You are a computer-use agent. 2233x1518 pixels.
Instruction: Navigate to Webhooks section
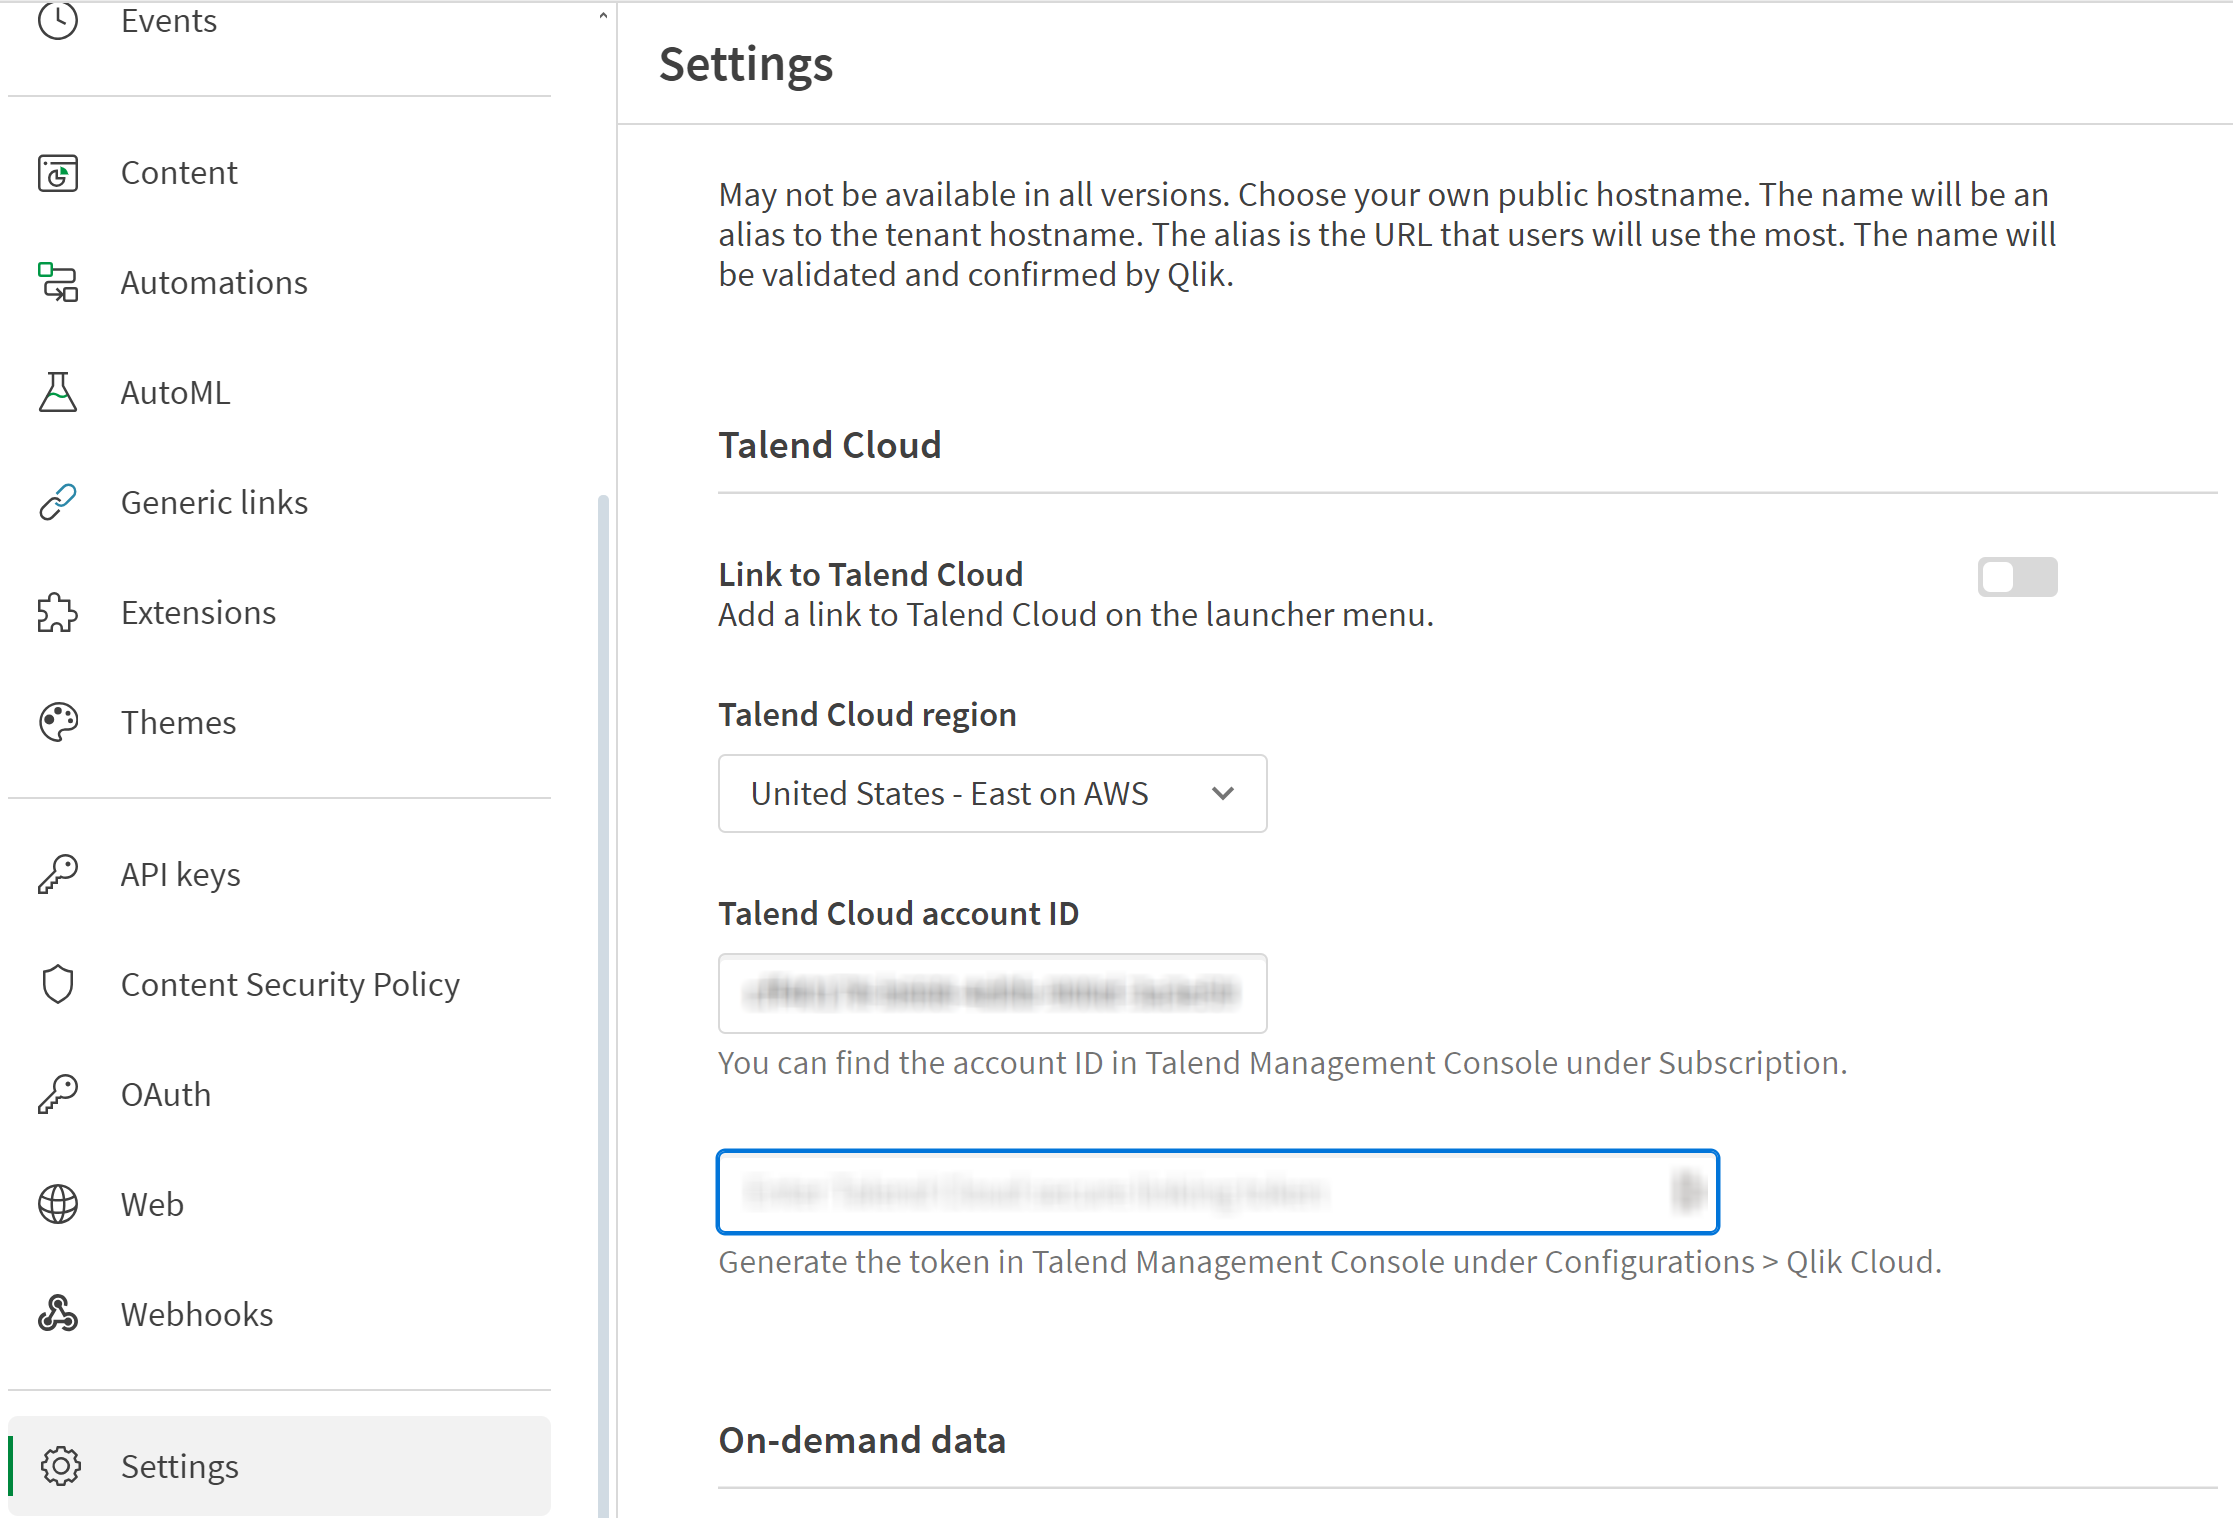(x=197, y=1313)
